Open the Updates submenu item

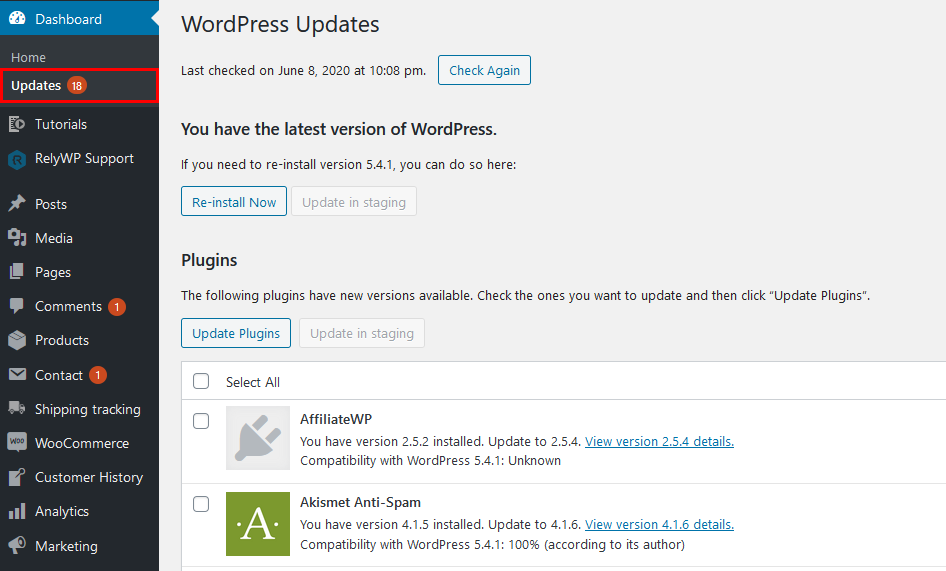[79, 86]
